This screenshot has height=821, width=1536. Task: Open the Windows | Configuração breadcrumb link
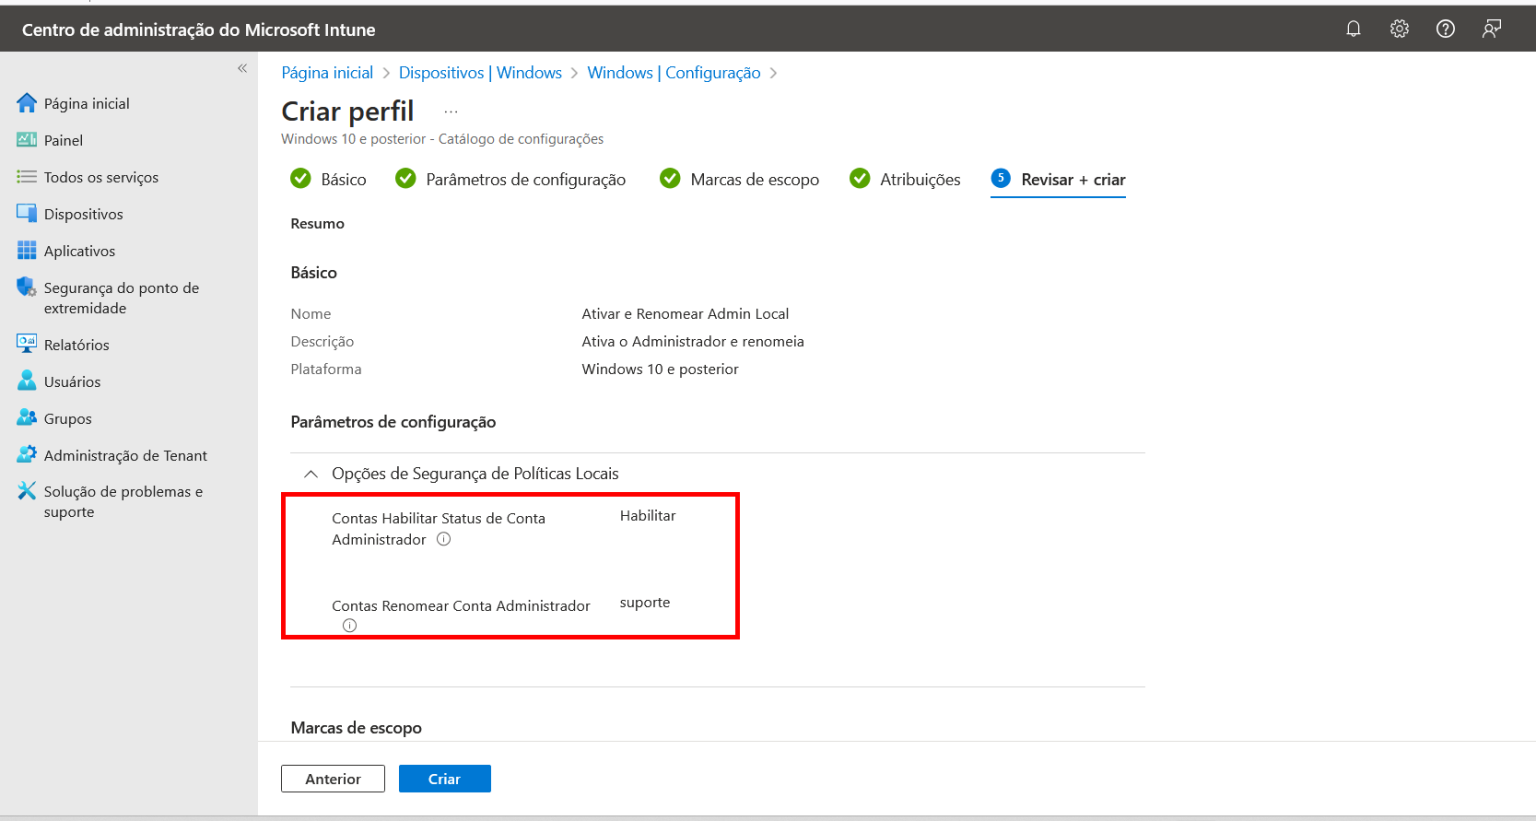pos(673,72)
